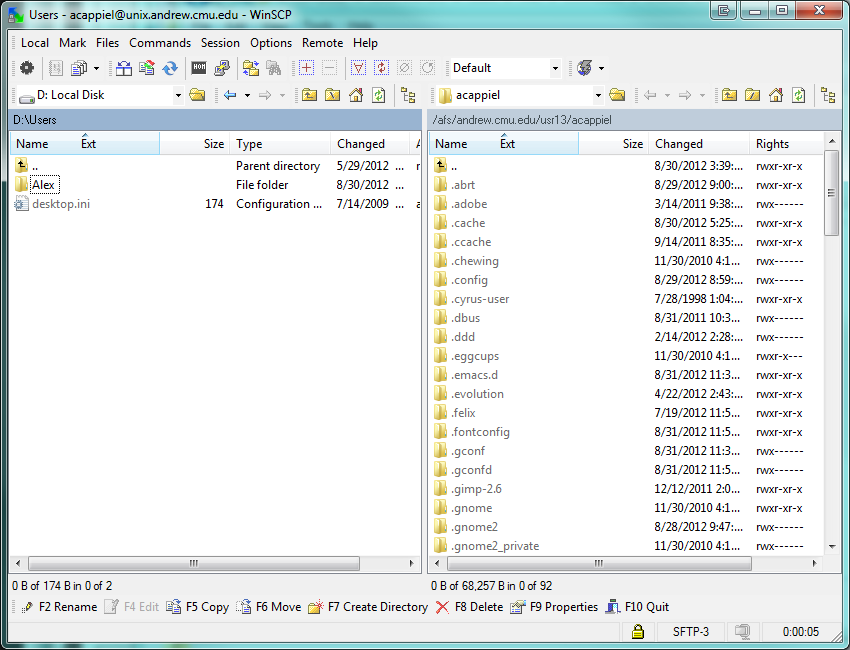
Task: Click F8 Delete button
Action: point(469,607)
